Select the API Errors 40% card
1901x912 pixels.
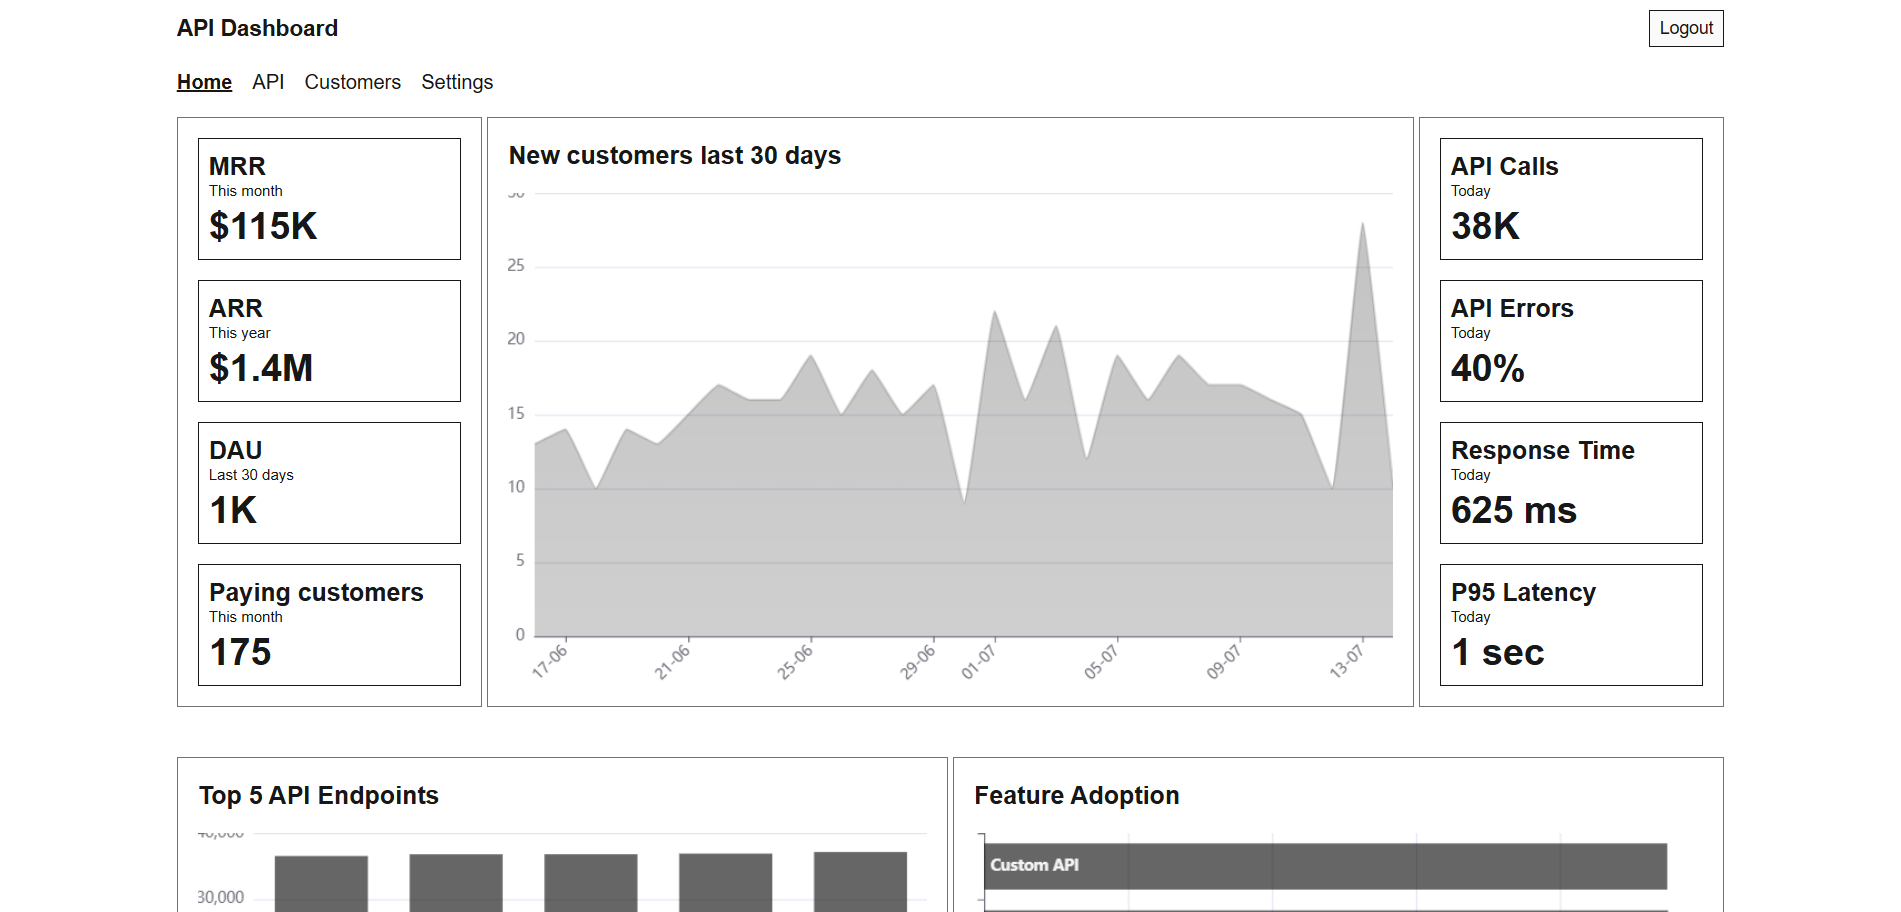[x=1570, y=341]
